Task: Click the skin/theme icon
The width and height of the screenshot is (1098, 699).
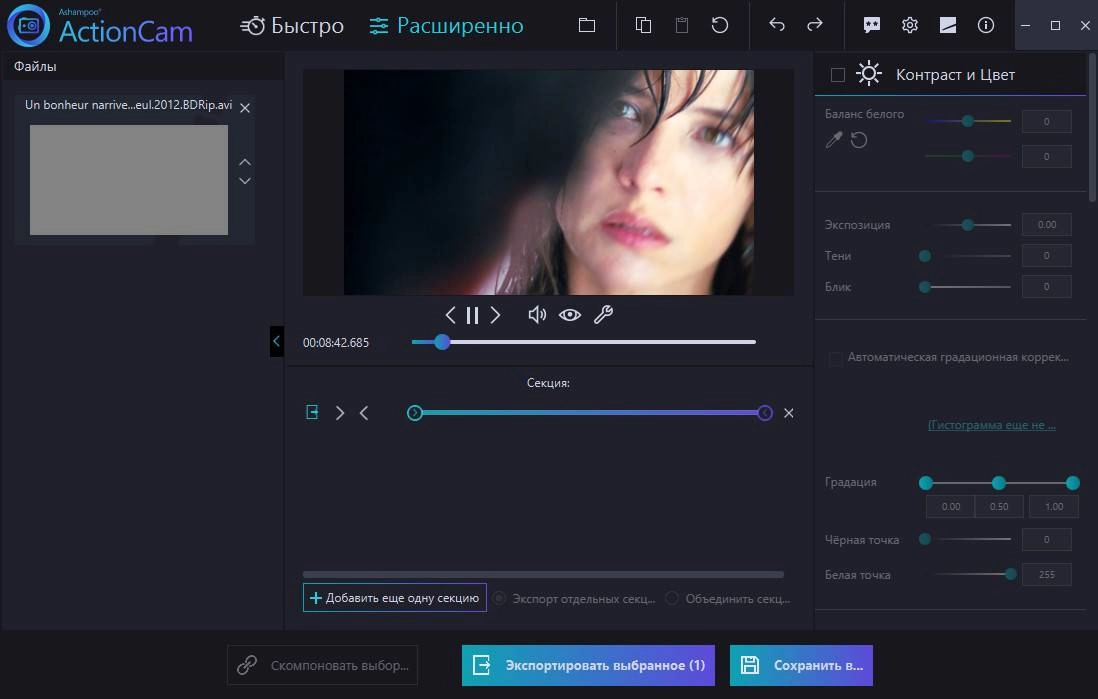Action: point(947,26)
